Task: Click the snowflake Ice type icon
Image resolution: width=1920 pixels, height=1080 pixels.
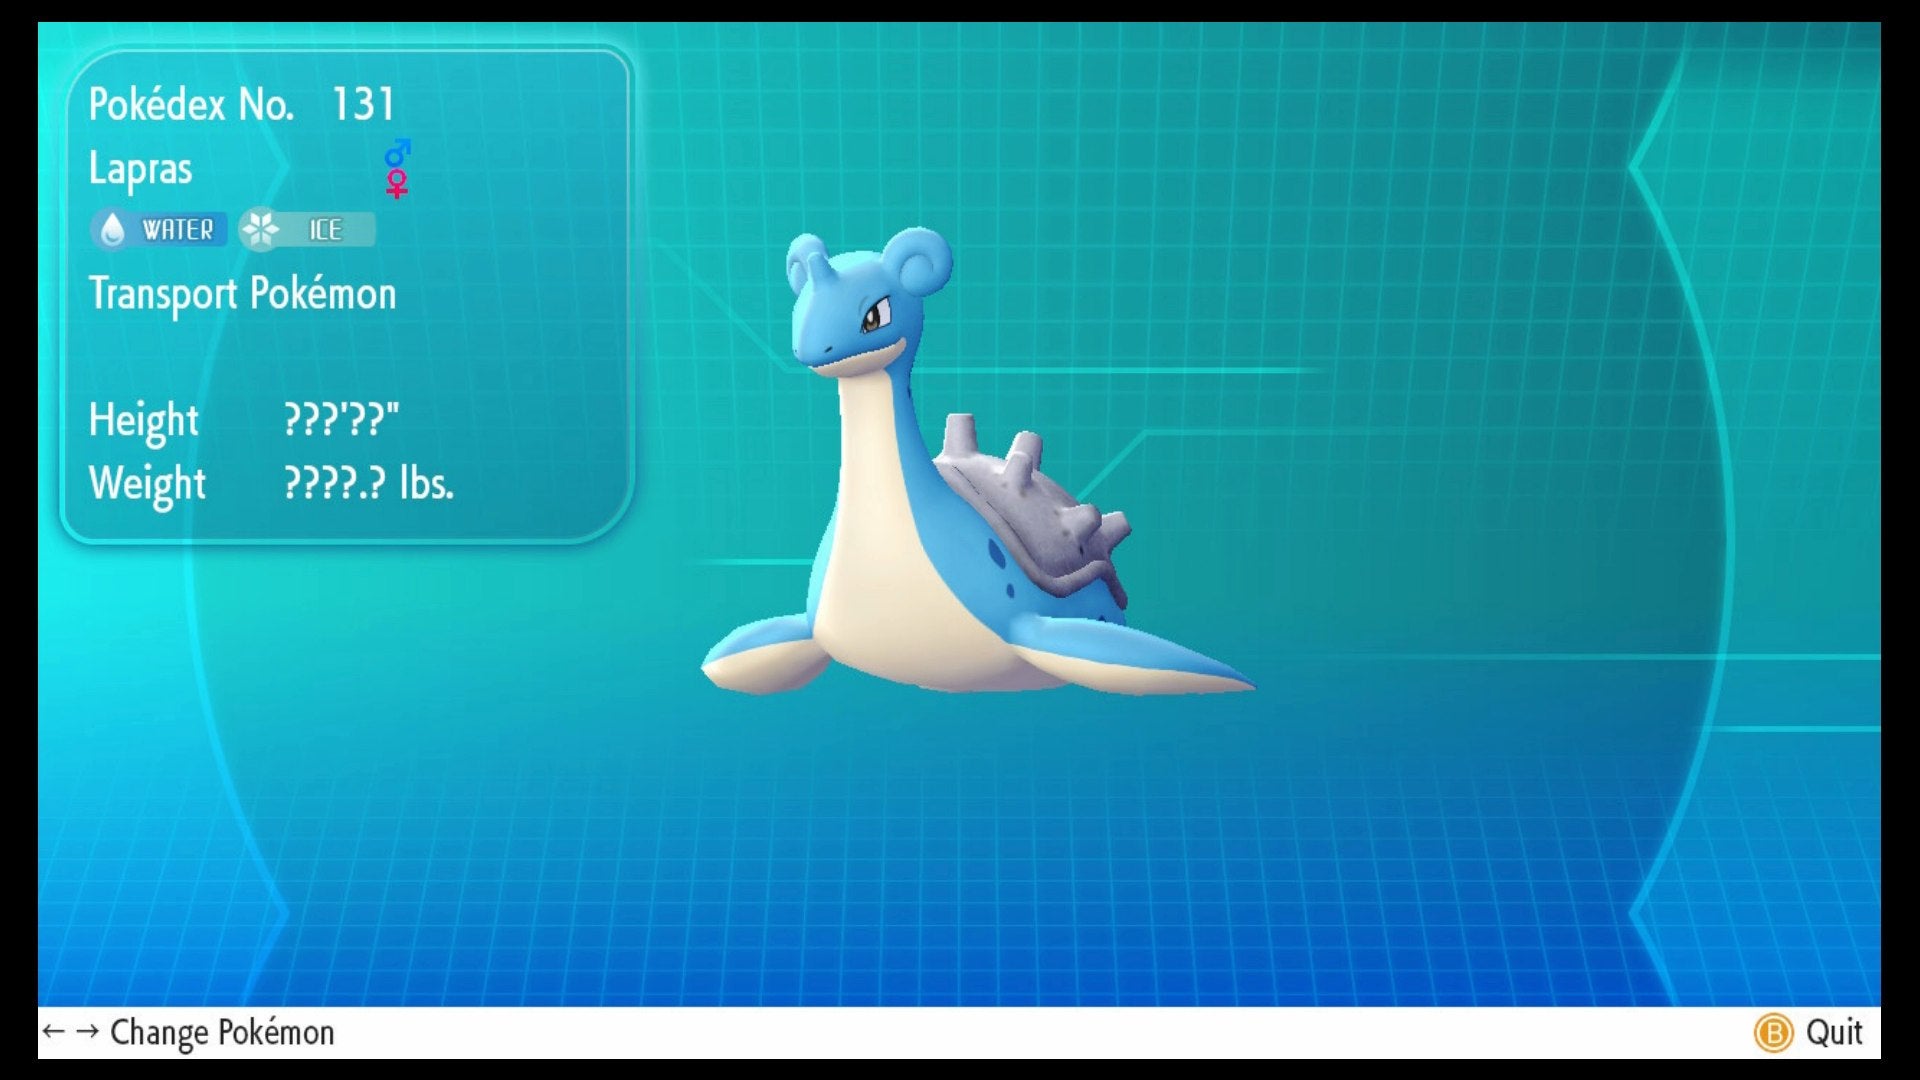Action: (261, 230)
